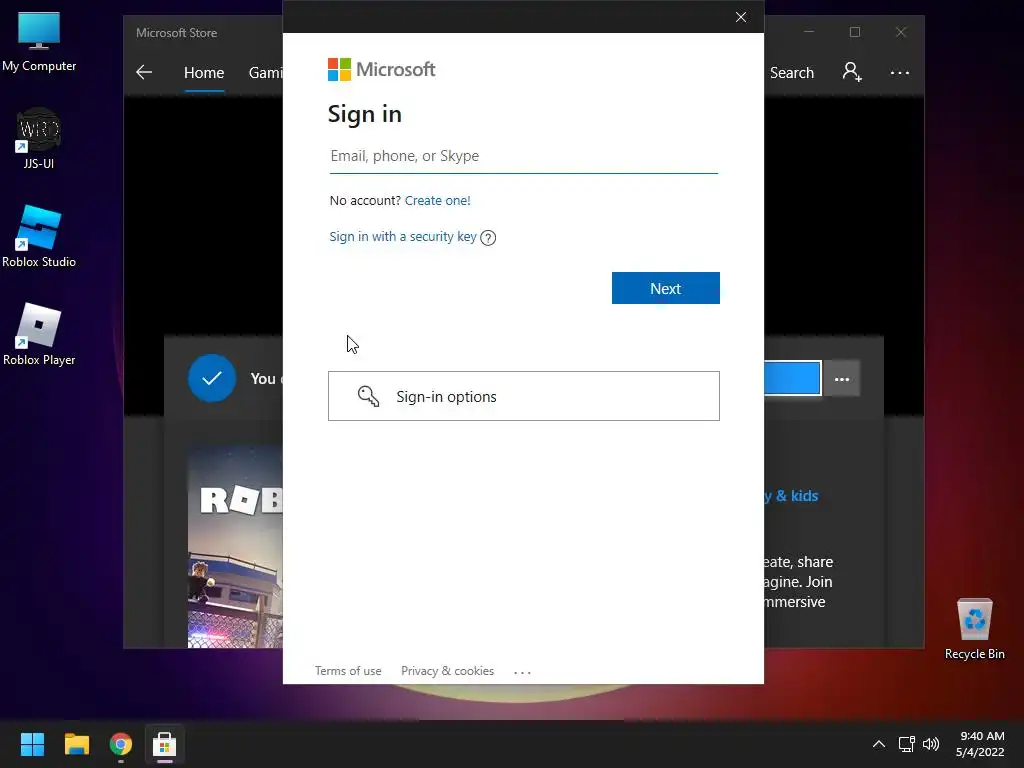
Task: Switch to the Home tab in Store
Action: [x=204, y=72]
